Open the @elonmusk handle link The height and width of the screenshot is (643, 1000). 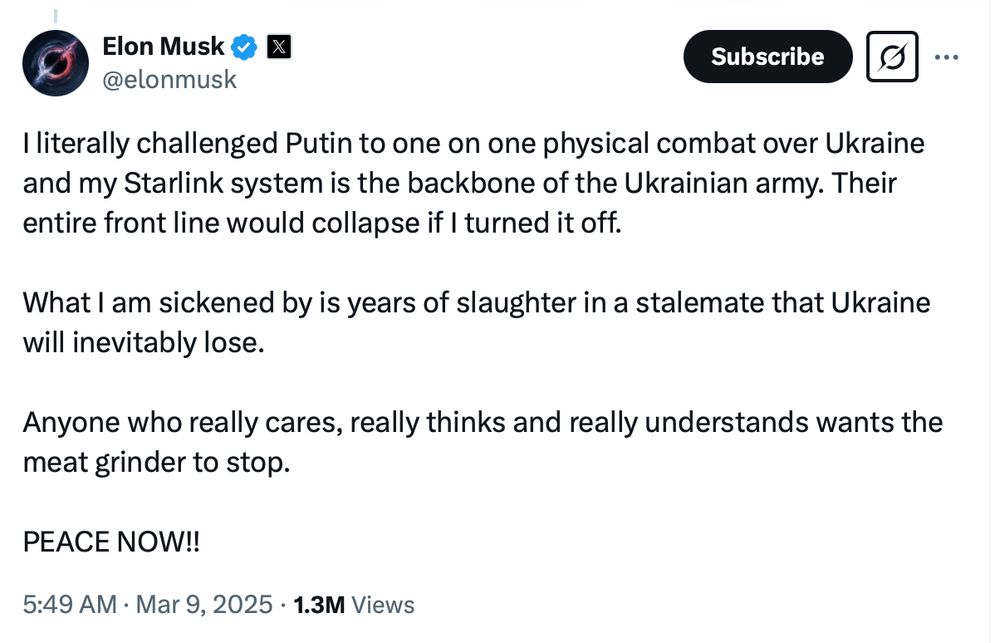click(x=170, y=80)
